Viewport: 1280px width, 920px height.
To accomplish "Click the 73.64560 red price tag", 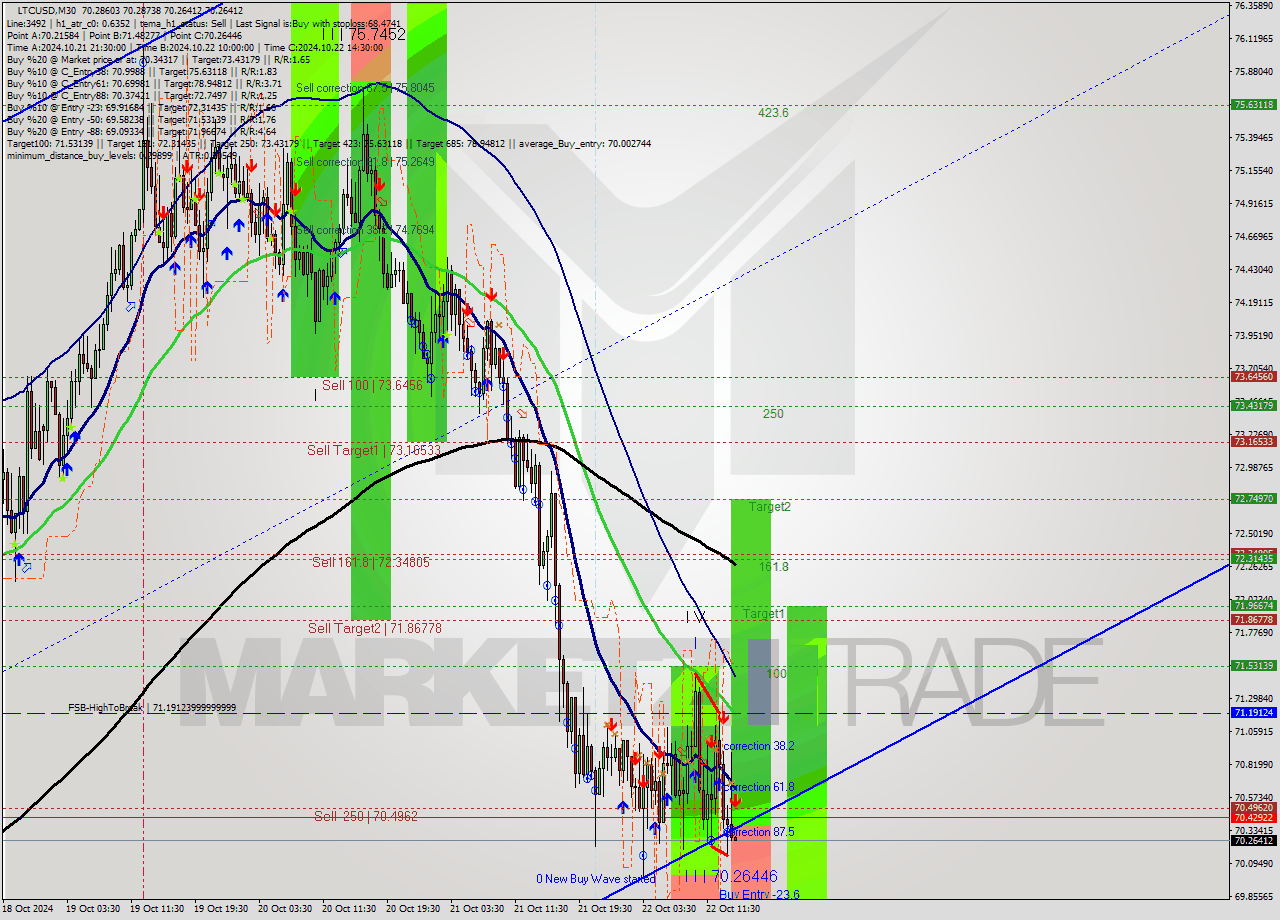I will point(1254,377).
